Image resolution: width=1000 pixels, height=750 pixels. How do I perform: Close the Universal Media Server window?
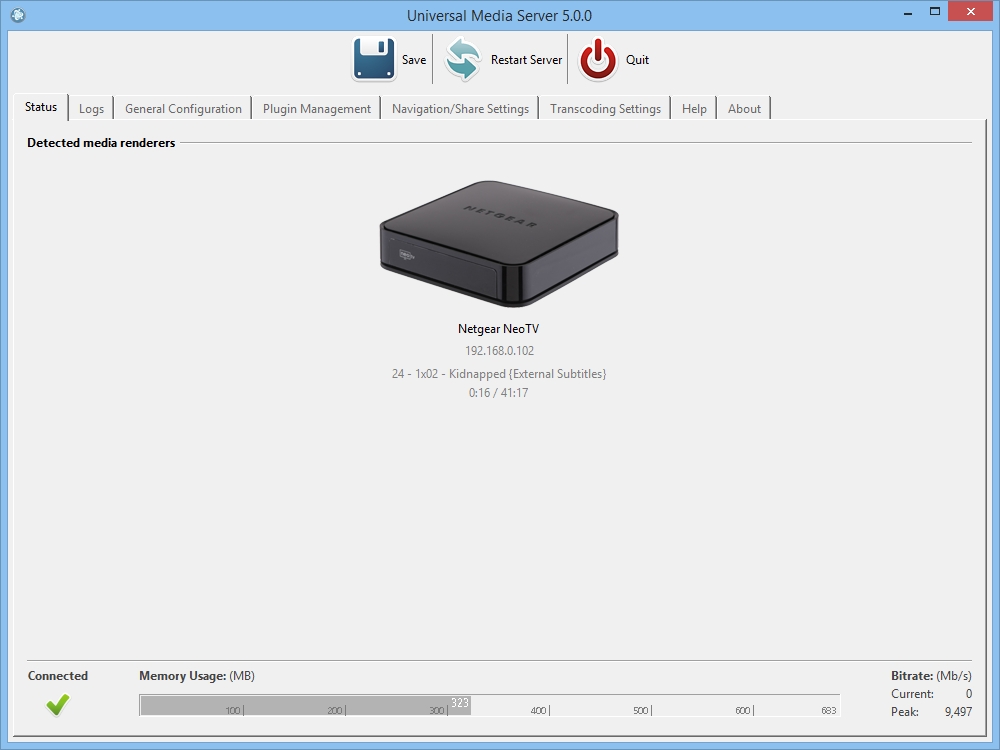pos(971,11)
